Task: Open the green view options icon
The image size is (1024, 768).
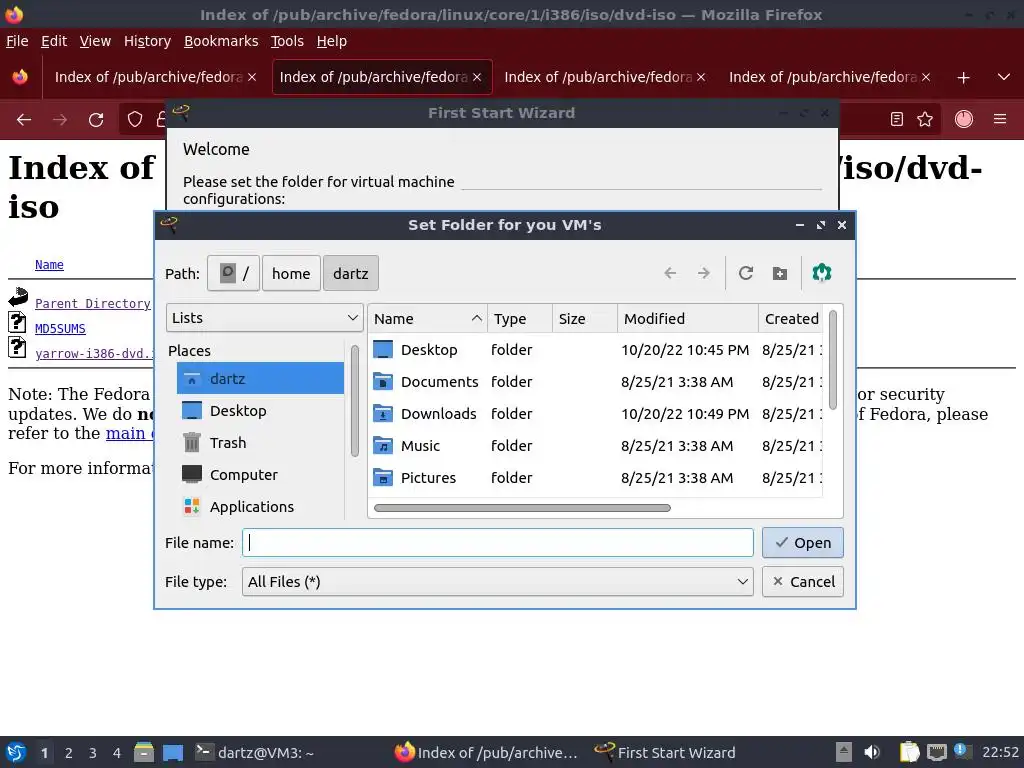Action: [x=822, y=273]
